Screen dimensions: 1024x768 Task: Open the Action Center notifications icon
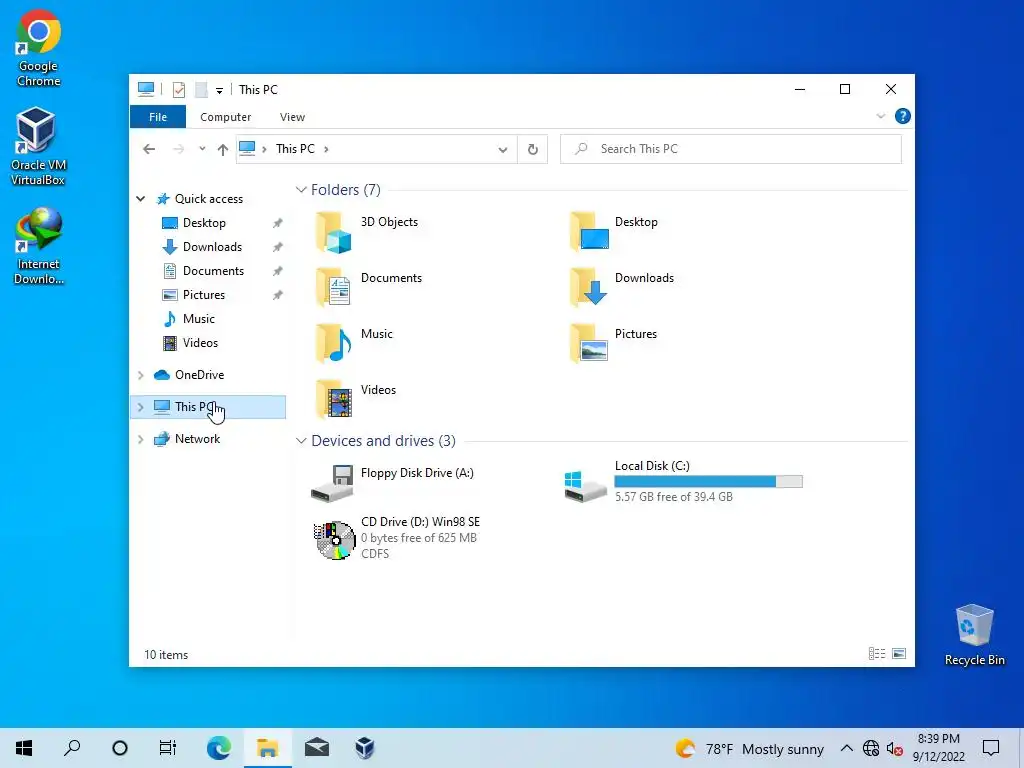point(991,748)
